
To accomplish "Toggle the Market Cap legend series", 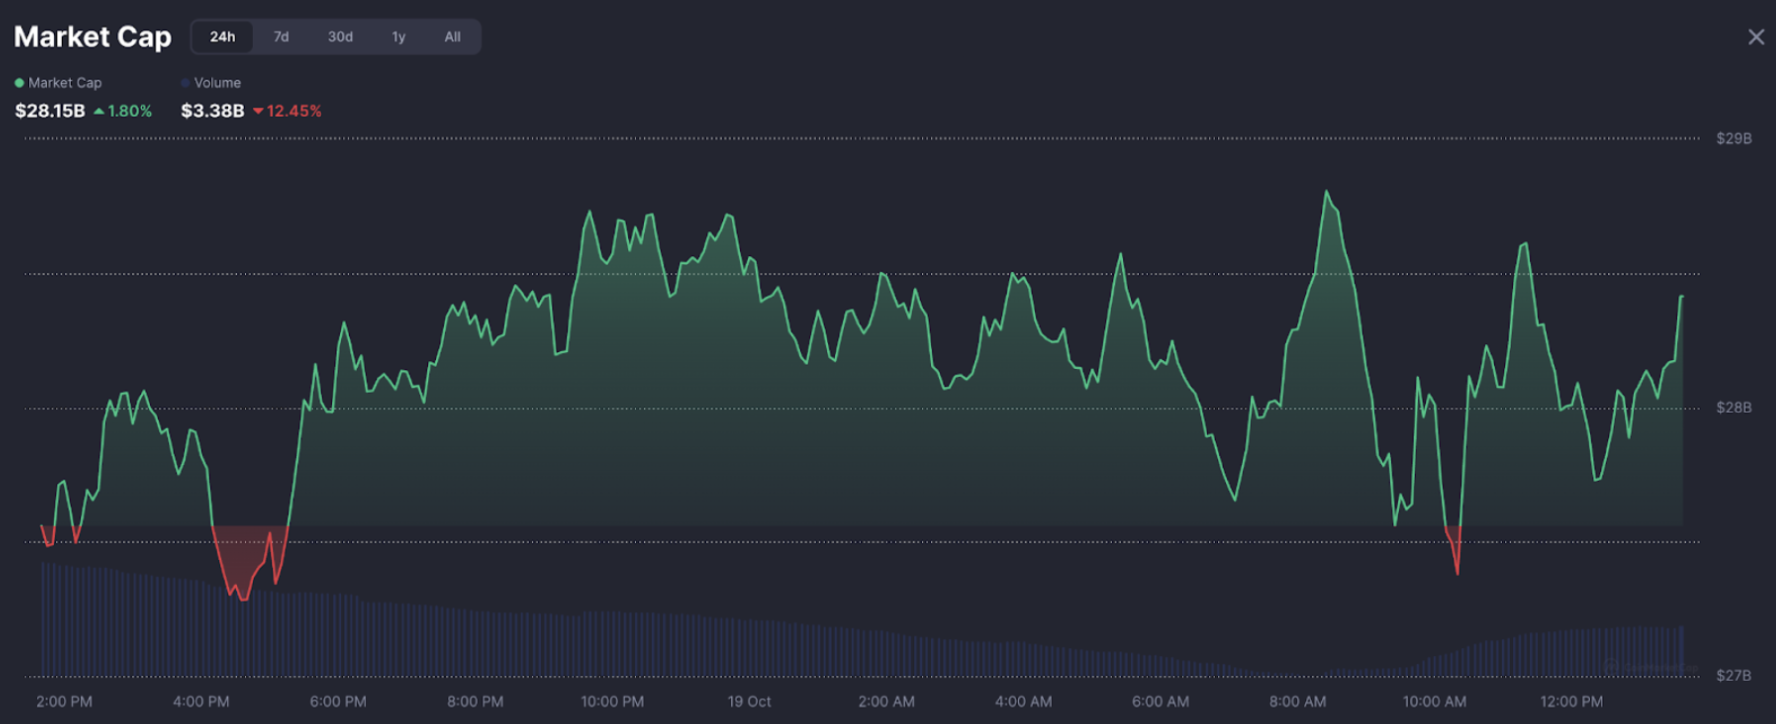I will point(64,83).
